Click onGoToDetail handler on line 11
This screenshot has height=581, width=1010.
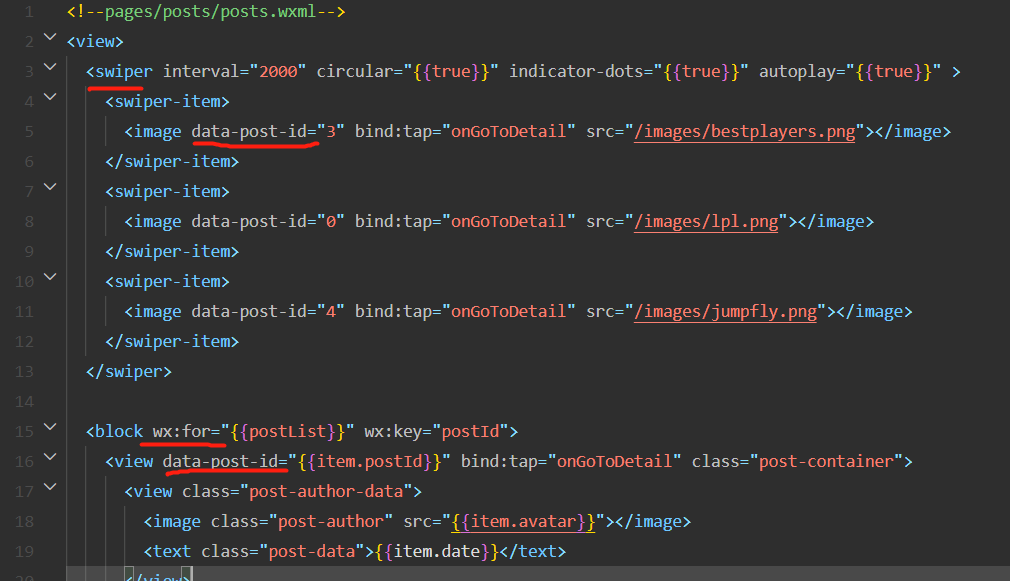point(508,312)
